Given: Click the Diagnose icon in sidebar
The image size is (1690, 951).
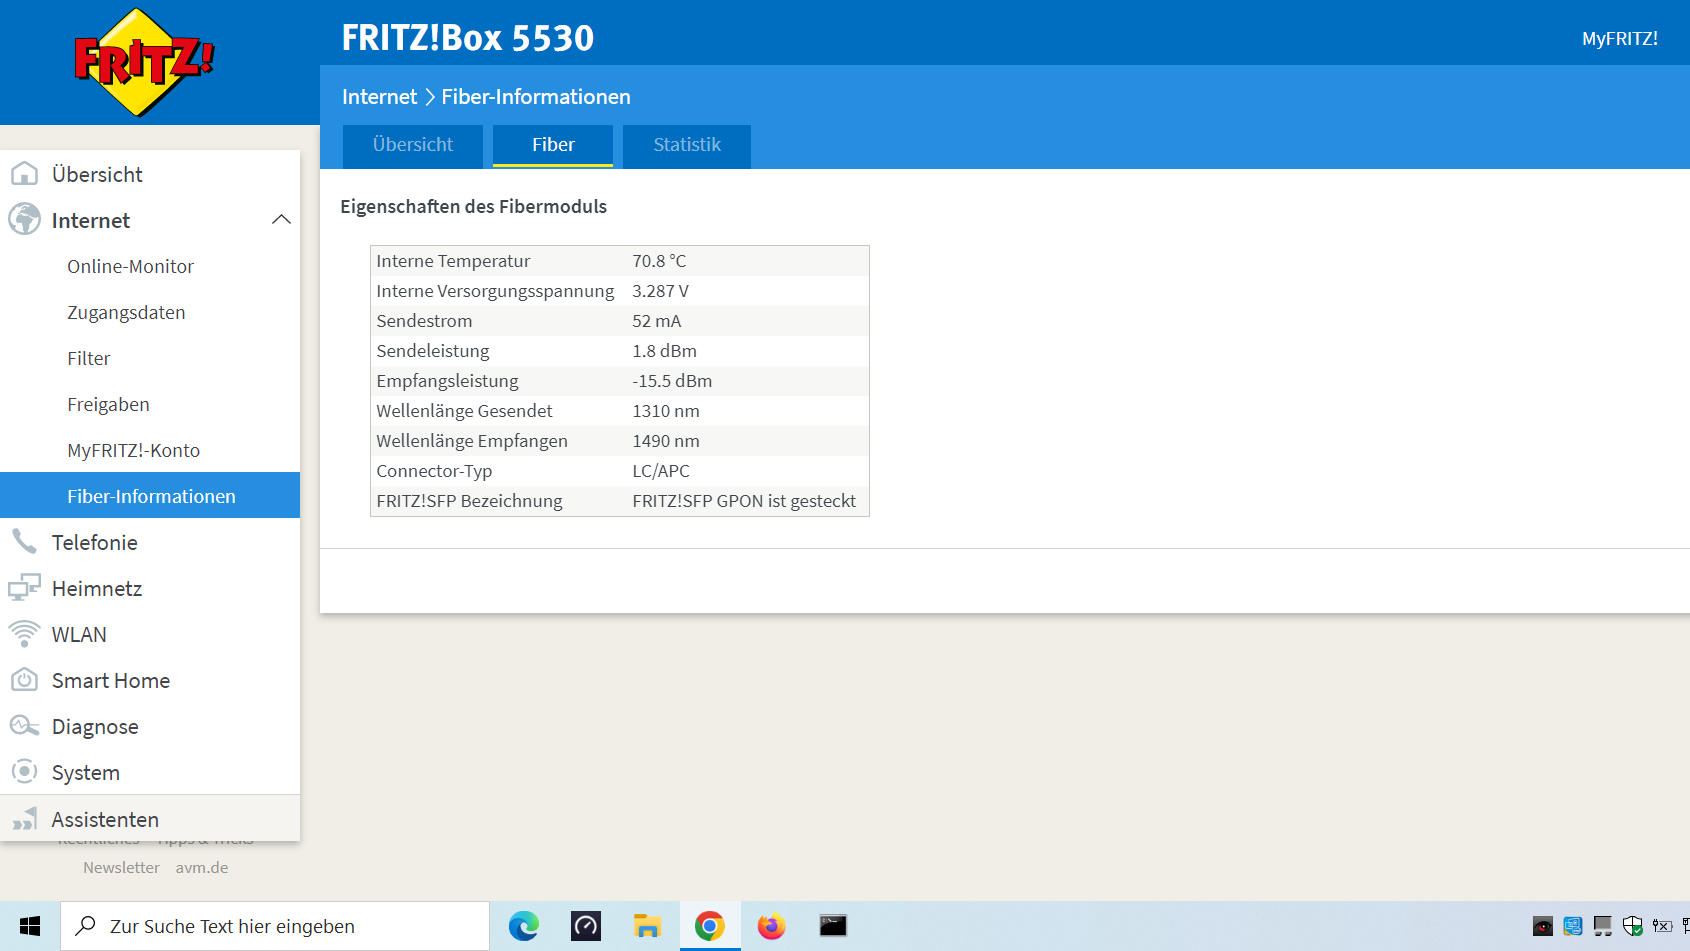Looking at the screenshot, I should pos(24,726).
